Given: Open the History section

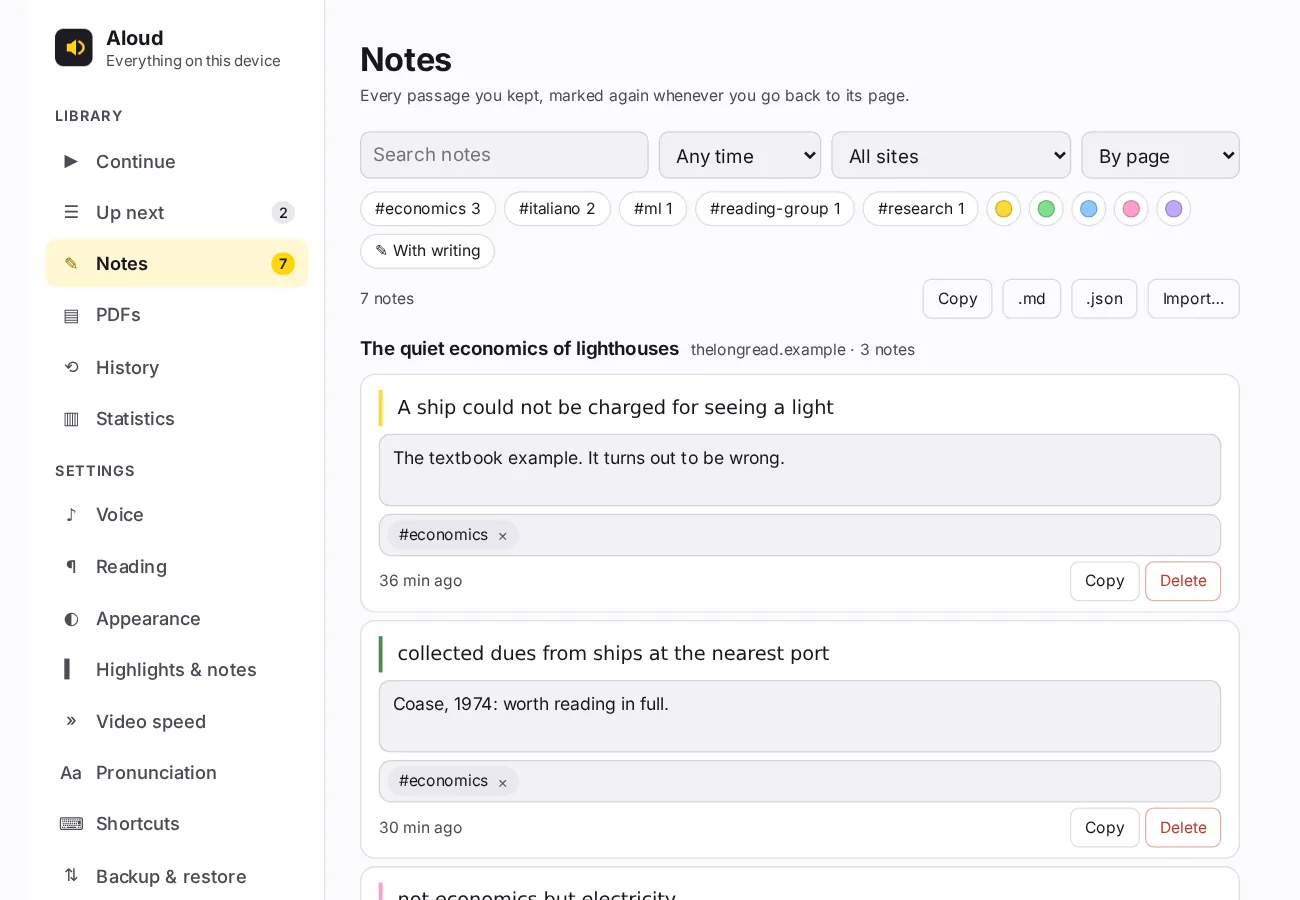Looking at the screenshot, I should (177, 367).
